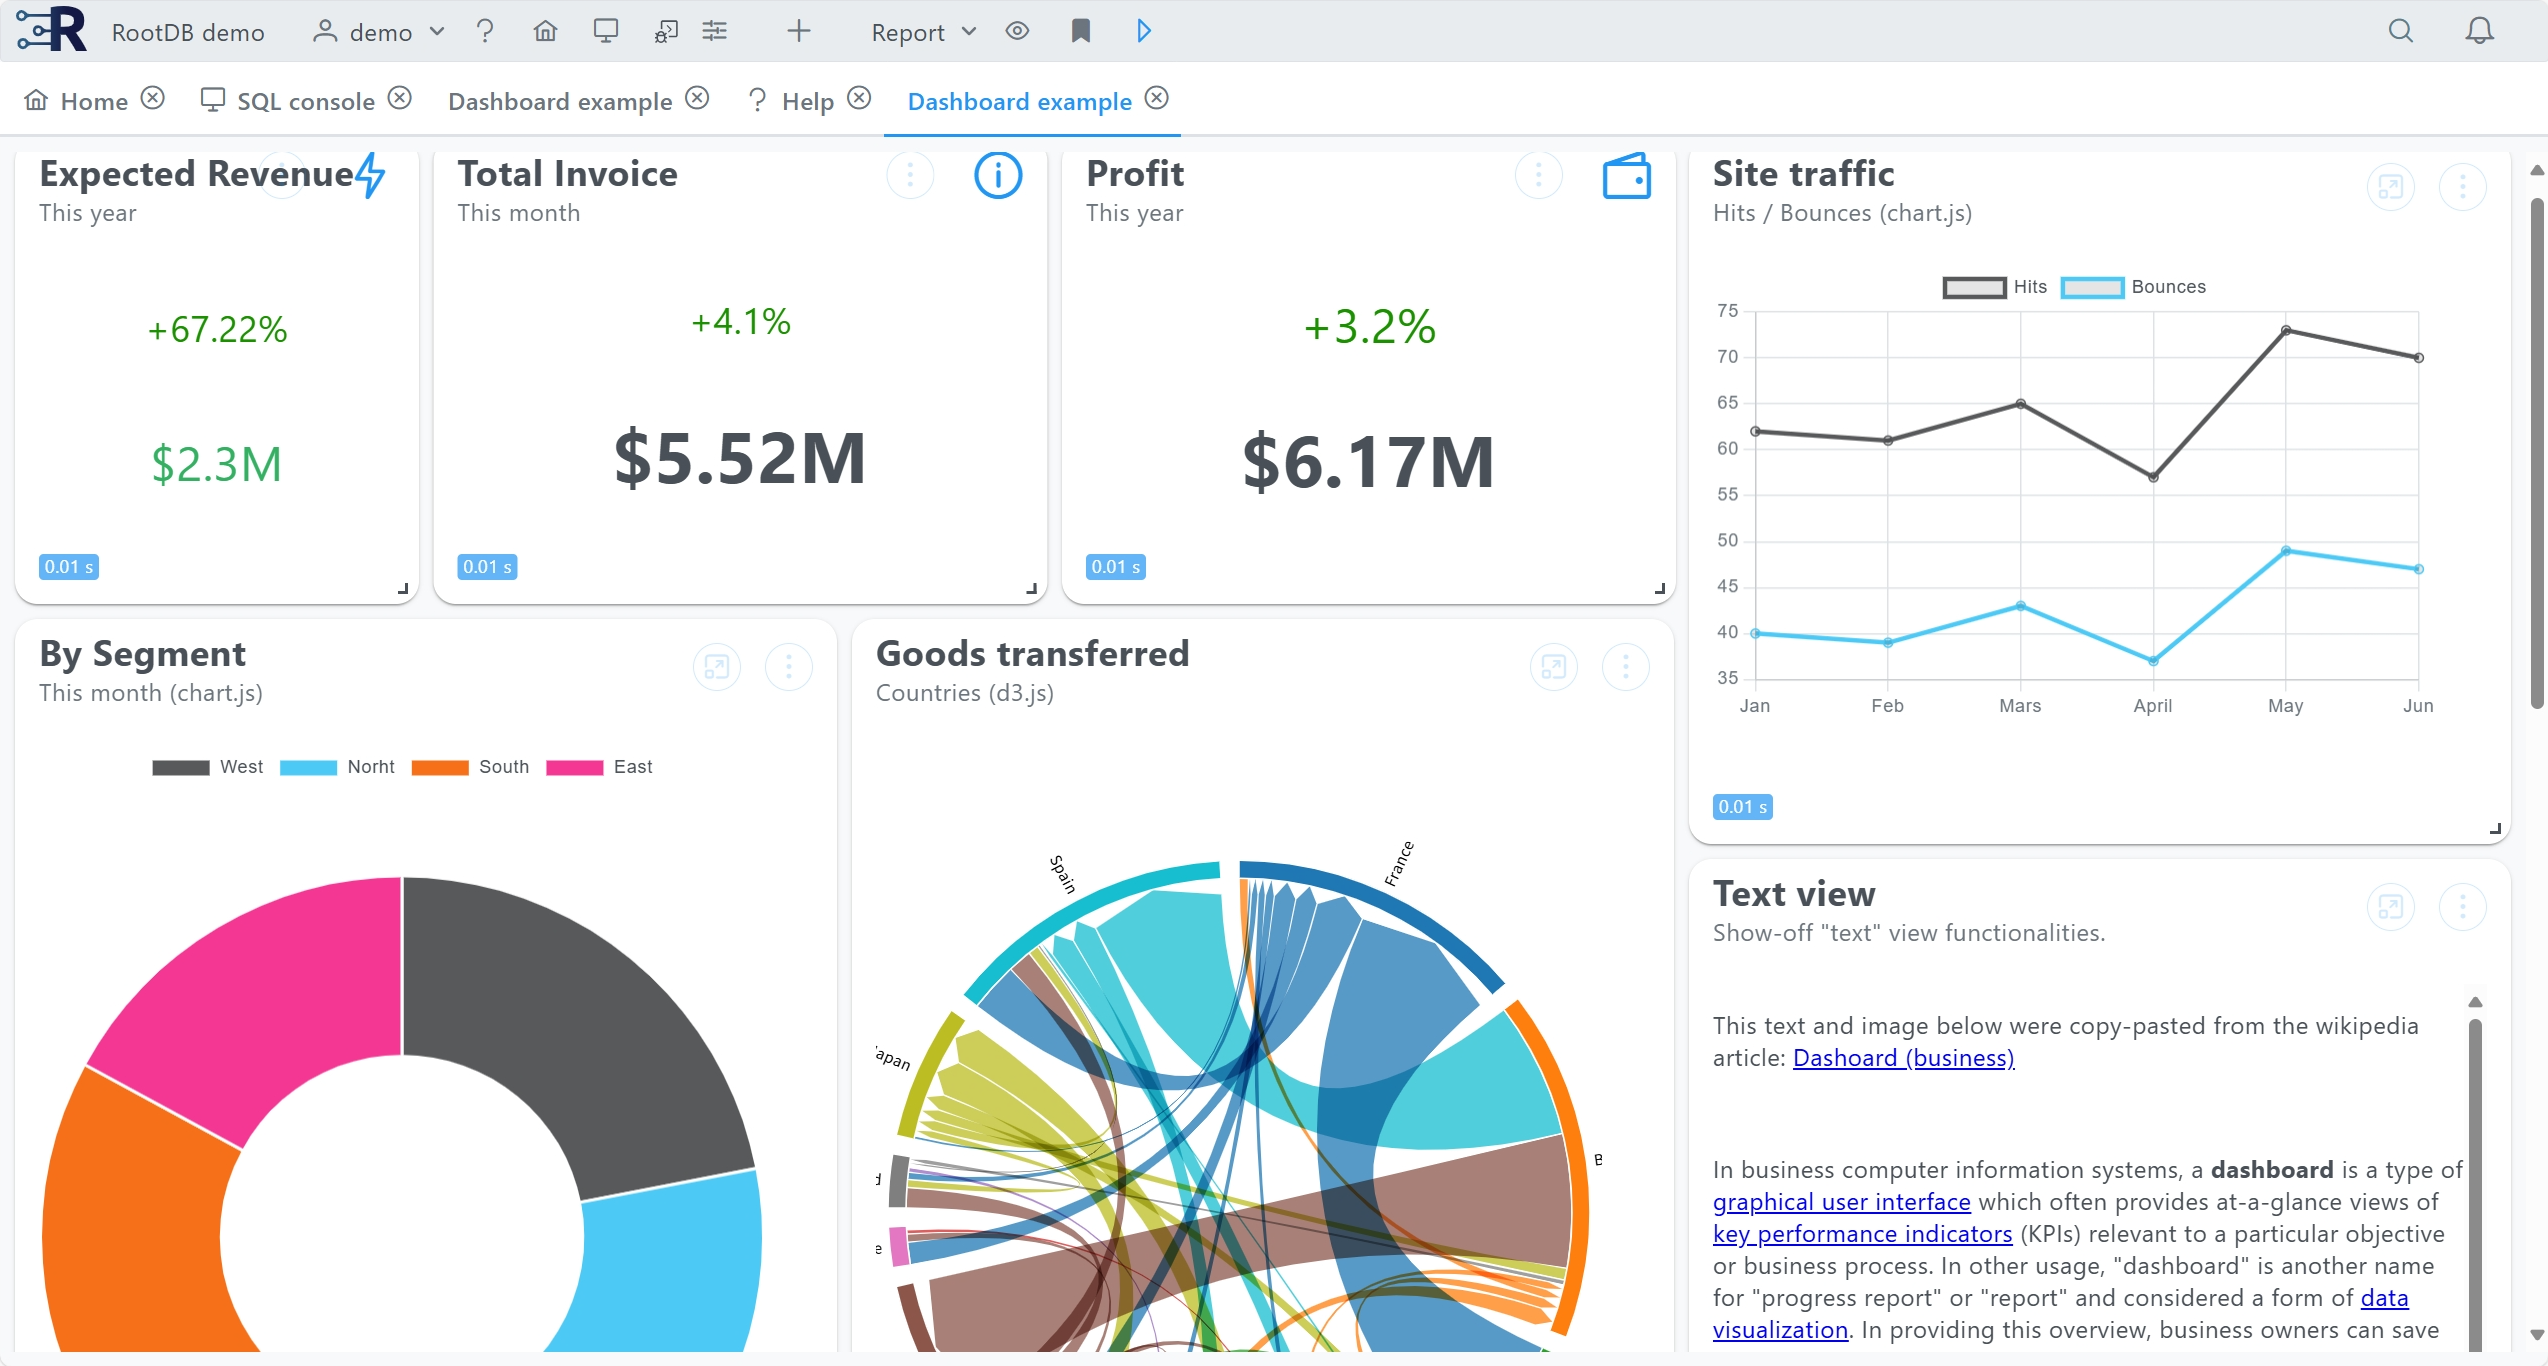
Task: Open graphical user interface link
Action: (x=1841, y=1202)
